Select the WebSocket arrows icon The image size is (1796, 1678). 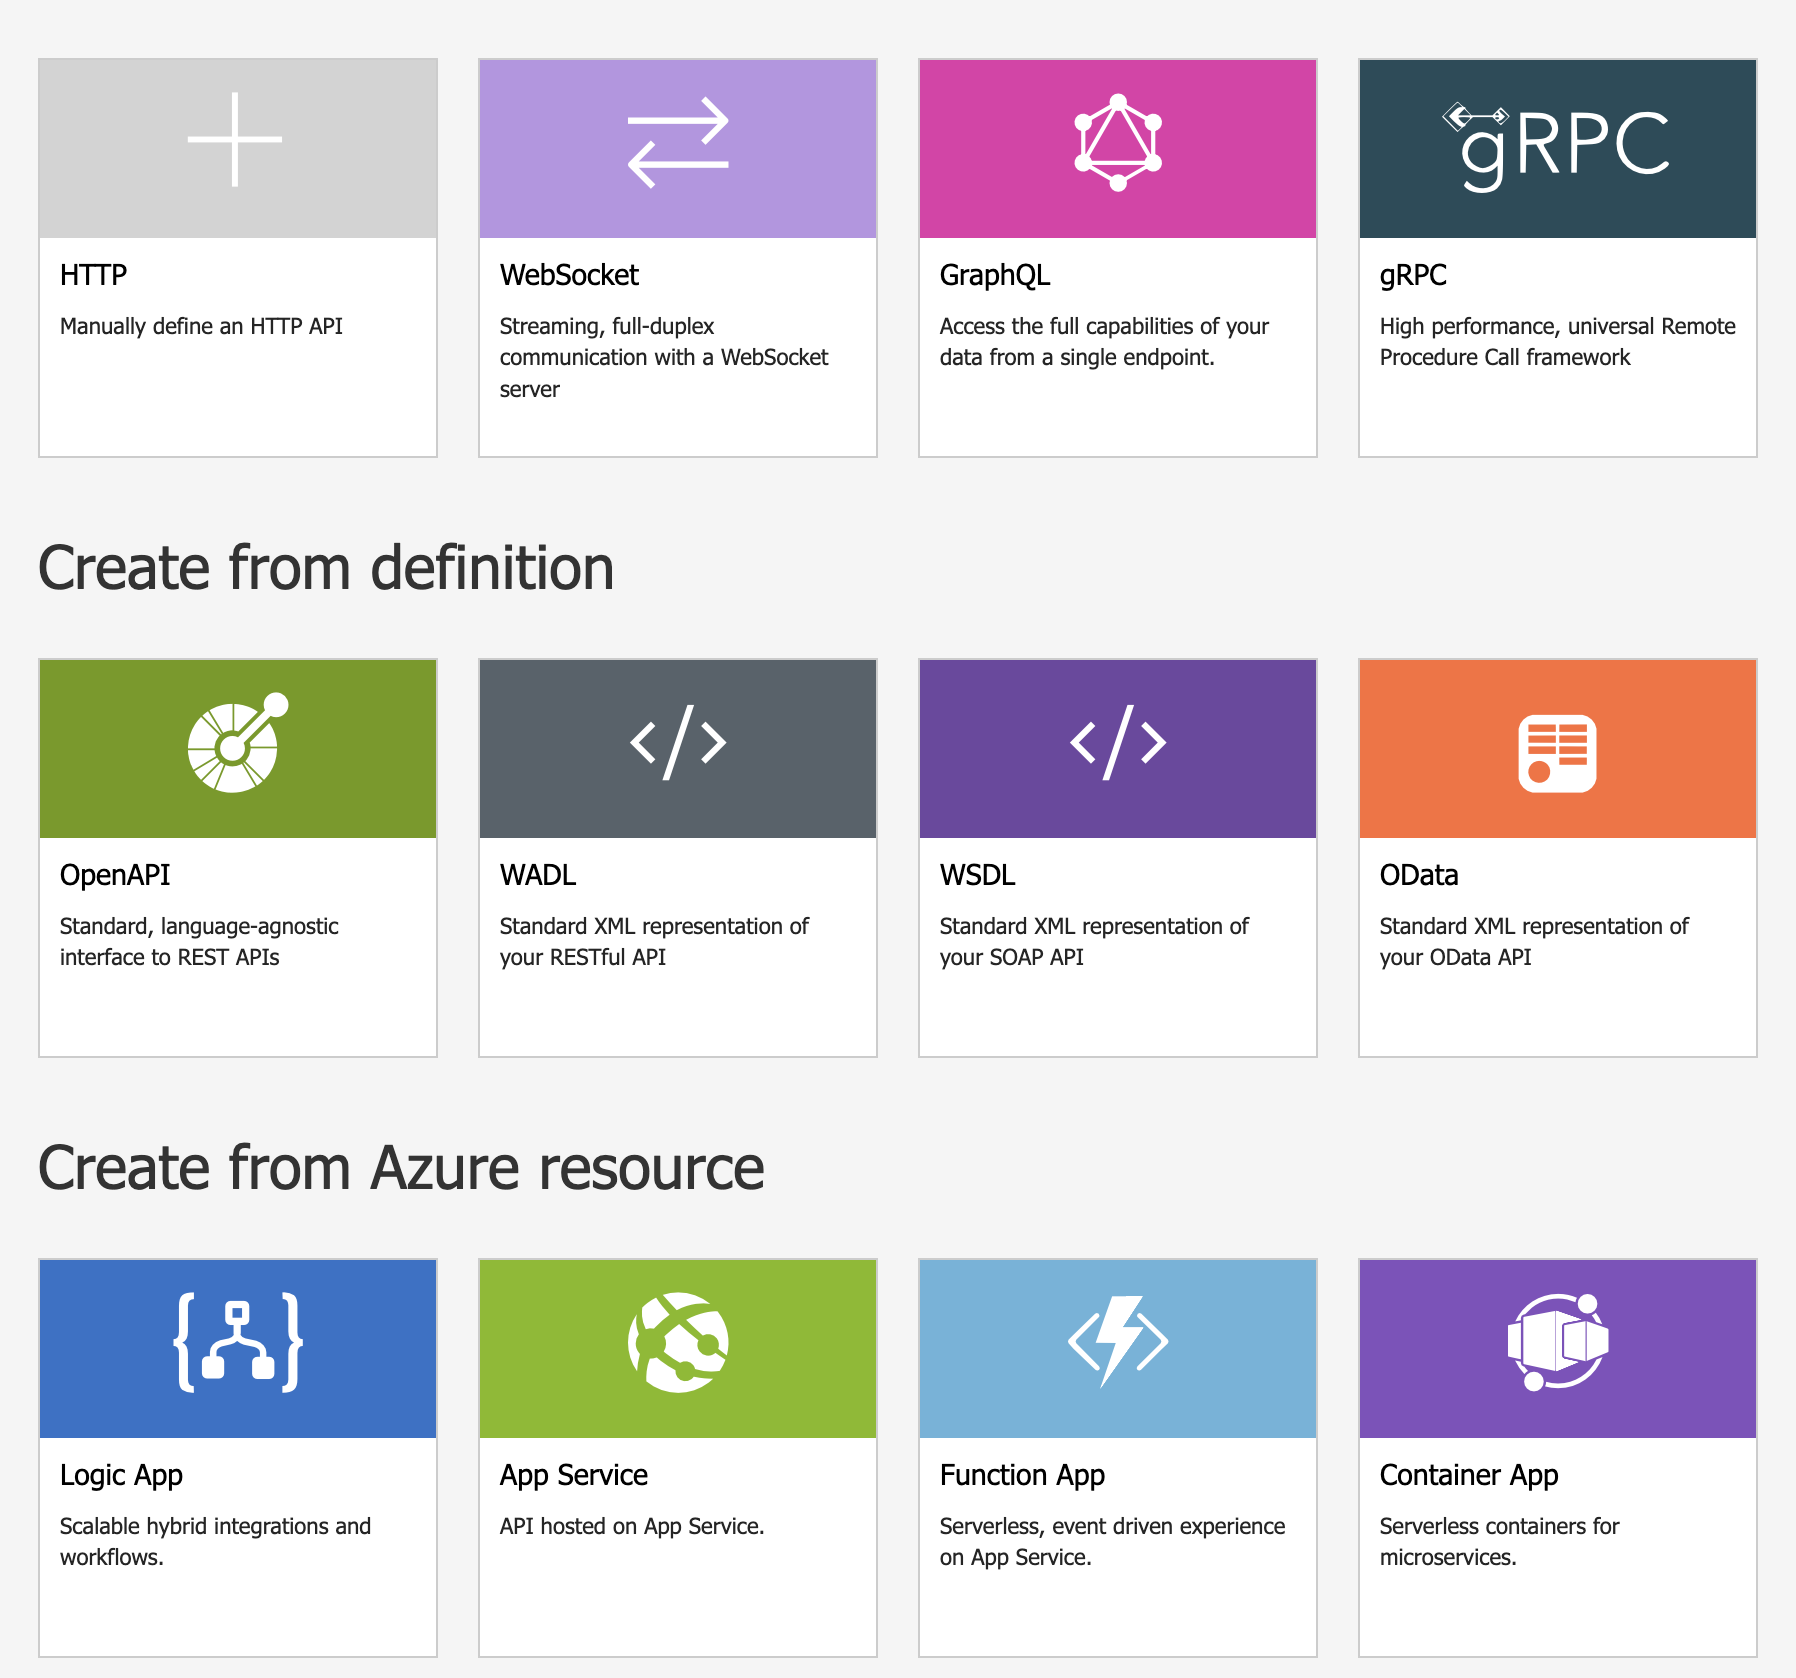click(x=678, y=142)
